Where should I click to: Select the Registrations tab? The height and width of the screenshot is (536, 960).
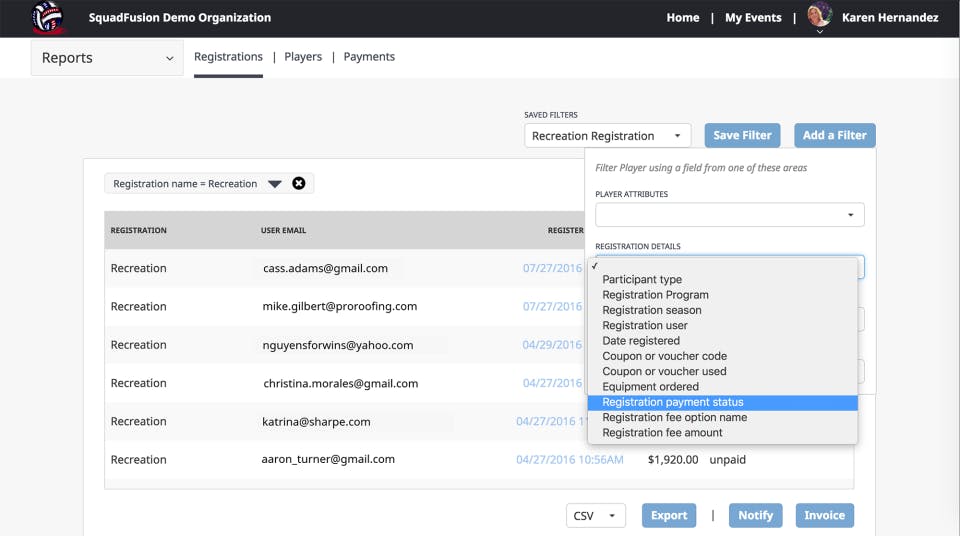point(228,57)
